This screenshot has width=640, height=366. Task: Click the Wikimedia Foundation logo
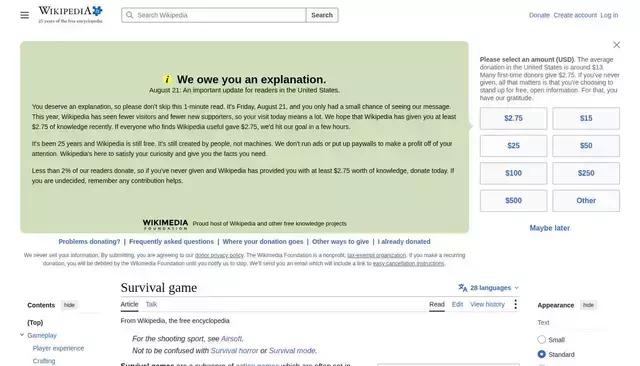[x=165, y=224]
